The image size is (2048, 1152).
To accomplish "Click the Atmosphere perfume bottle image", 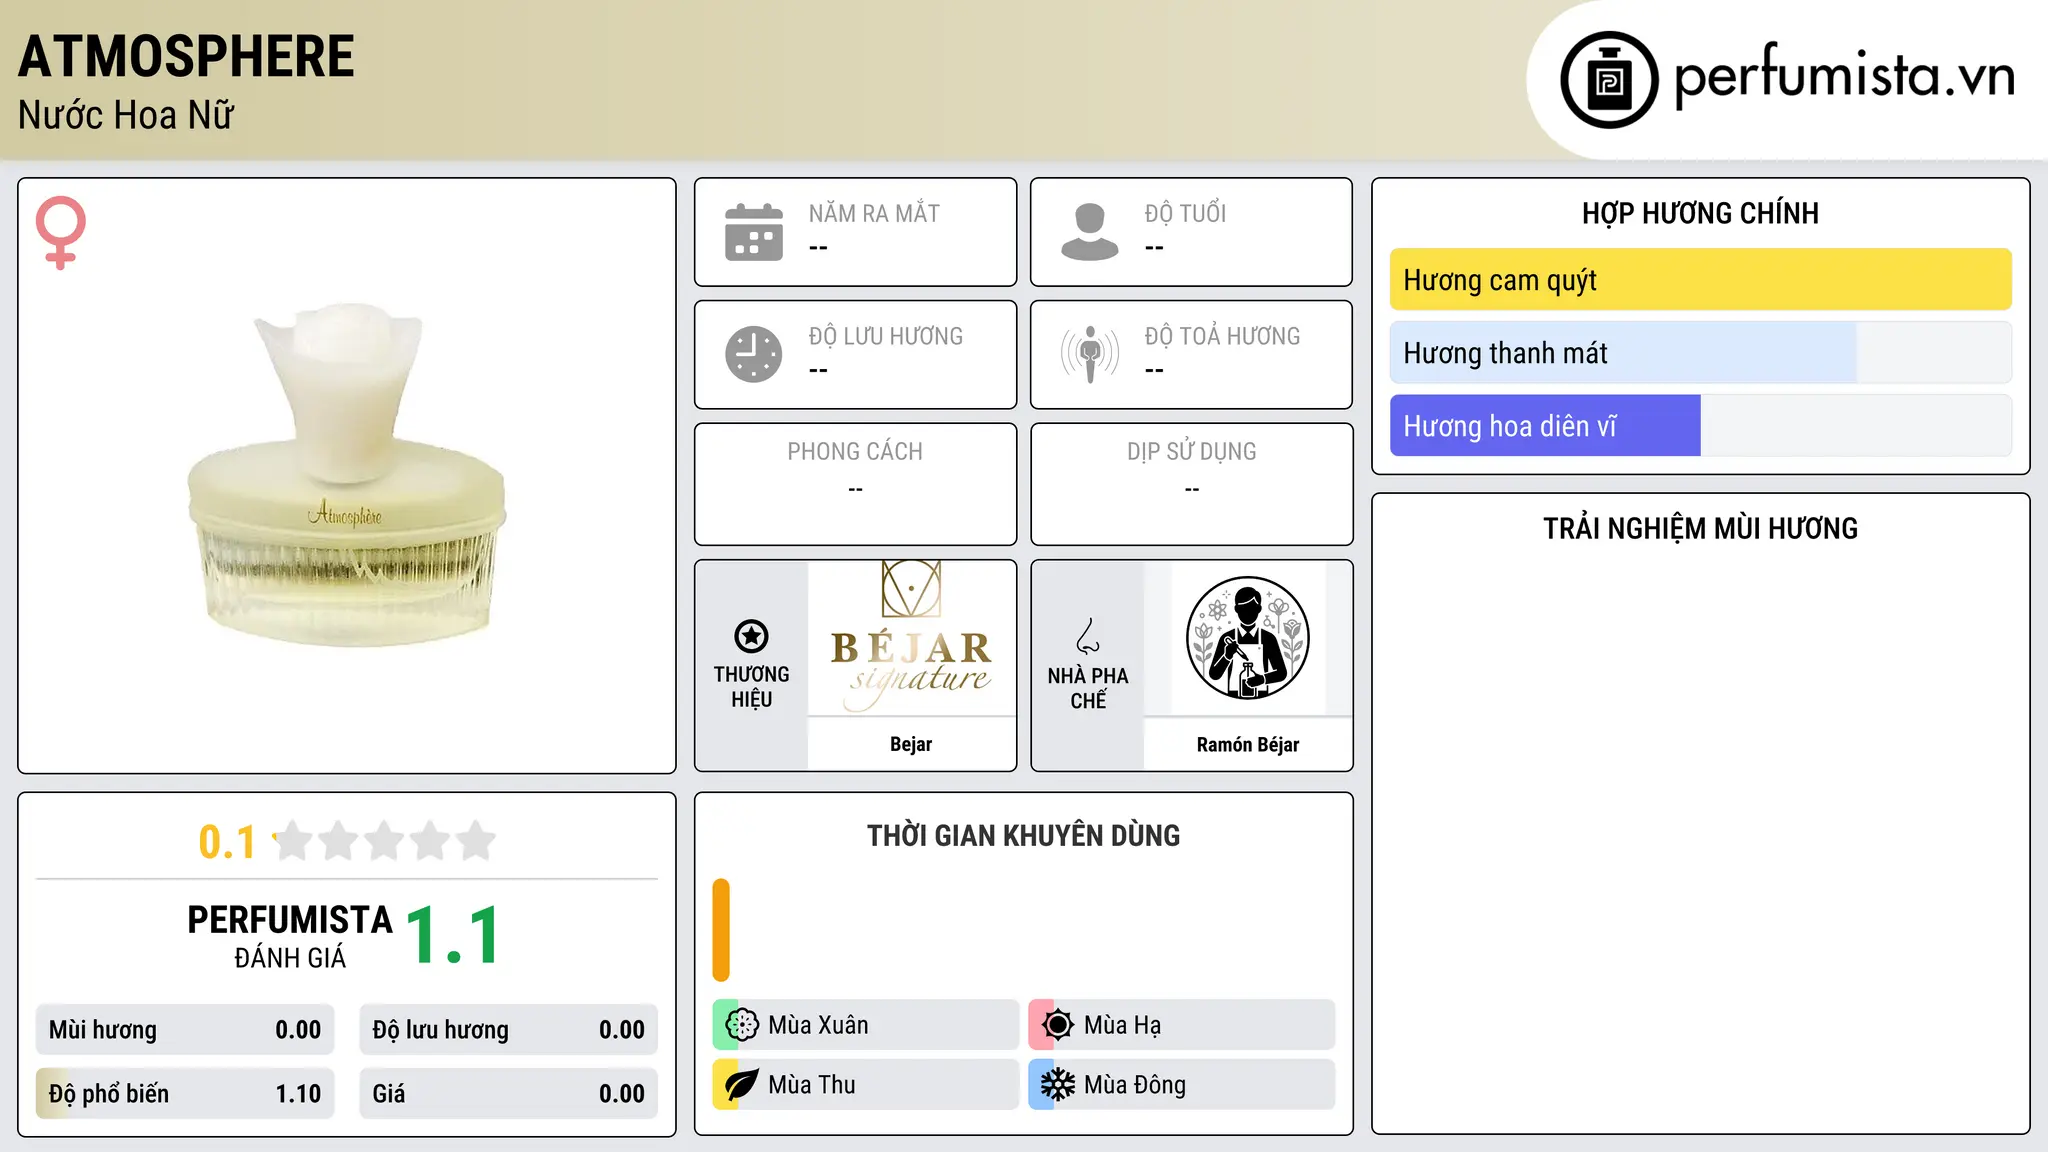I will click(347, 475).
